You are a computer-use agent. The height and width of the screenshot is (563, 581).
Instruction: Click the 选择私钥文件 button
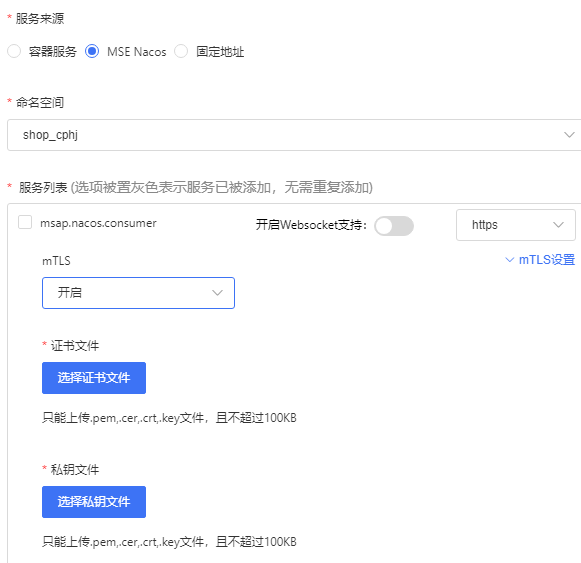[94, 502]
